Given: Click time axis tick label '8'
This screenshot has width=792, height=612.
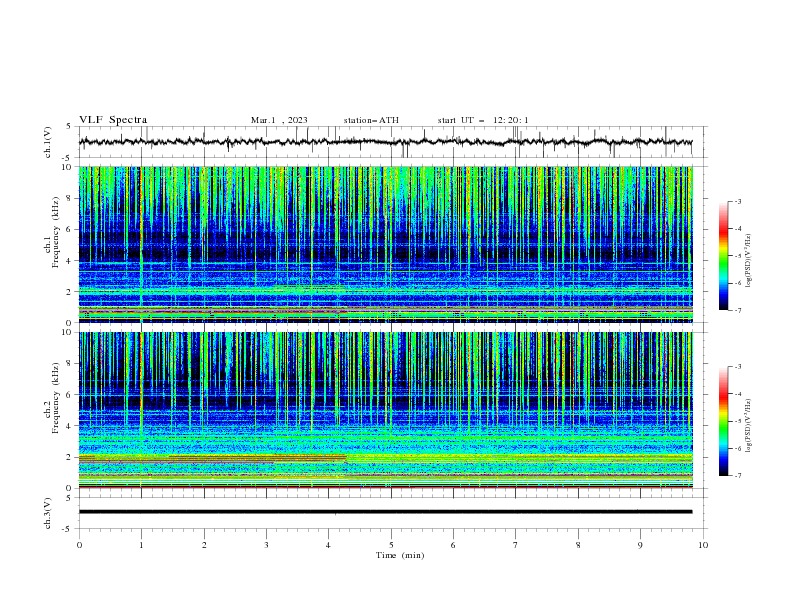Looking at the screenshot, I should tap(578, 545).
